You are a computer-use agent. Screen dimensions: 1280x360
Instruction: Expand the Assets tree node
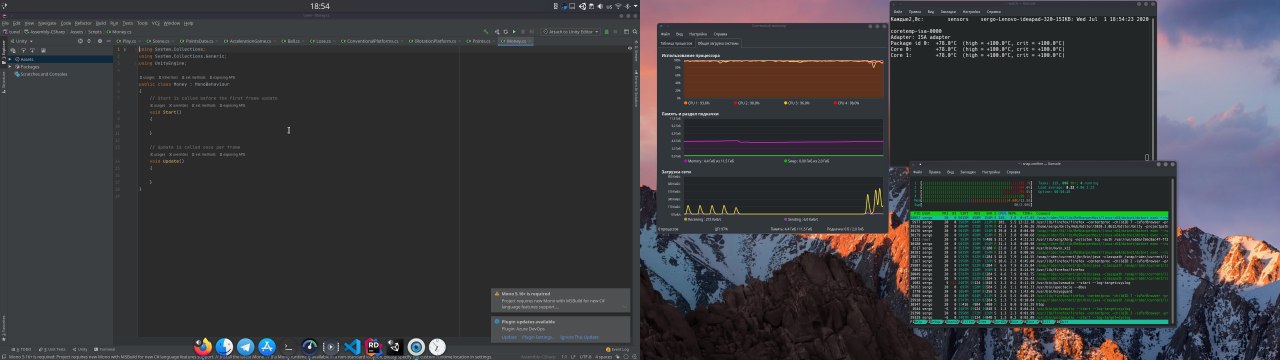coord(10,59)
